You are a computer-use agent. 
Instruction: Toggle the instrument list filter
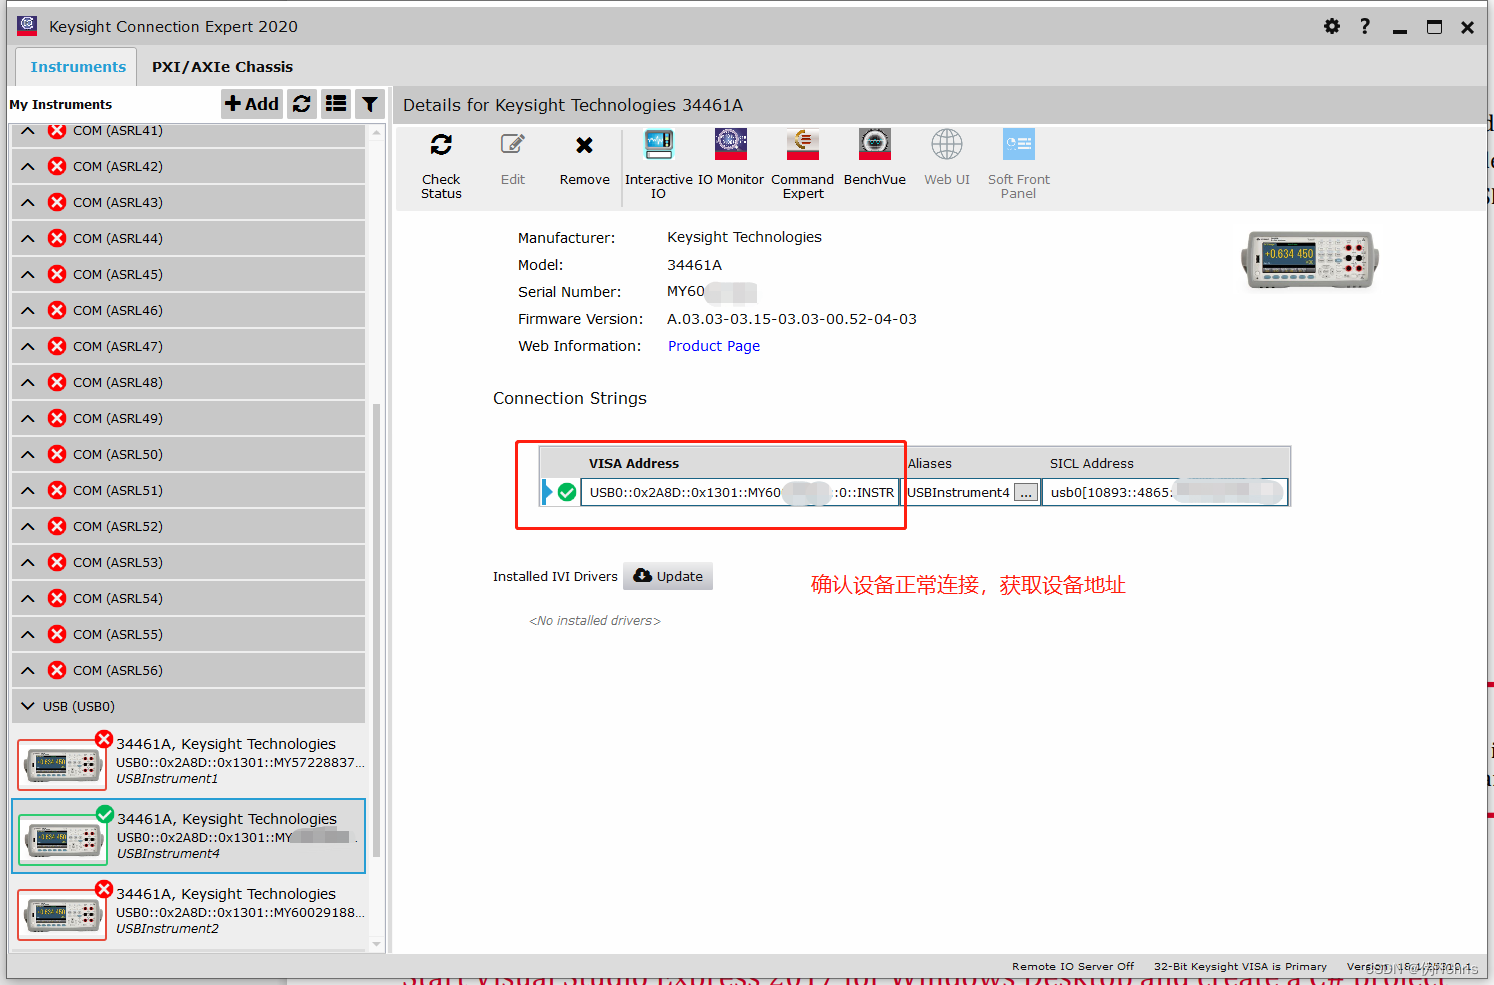click(370, 103)
